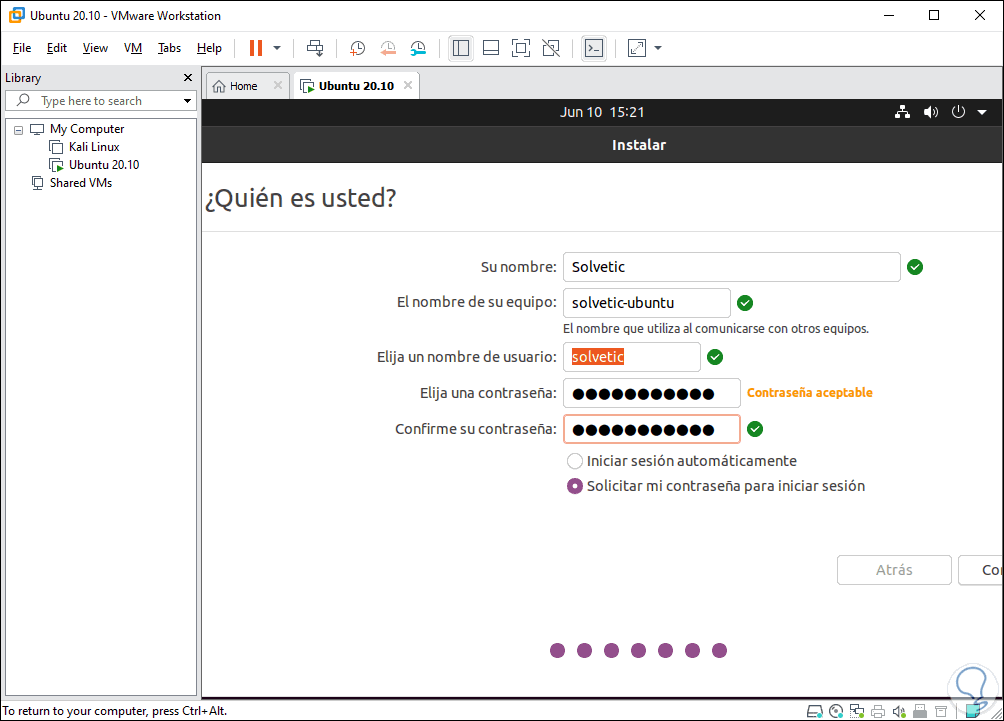Open the library search dropdown arrow
1004x721 pixels.
coord(188,101)
